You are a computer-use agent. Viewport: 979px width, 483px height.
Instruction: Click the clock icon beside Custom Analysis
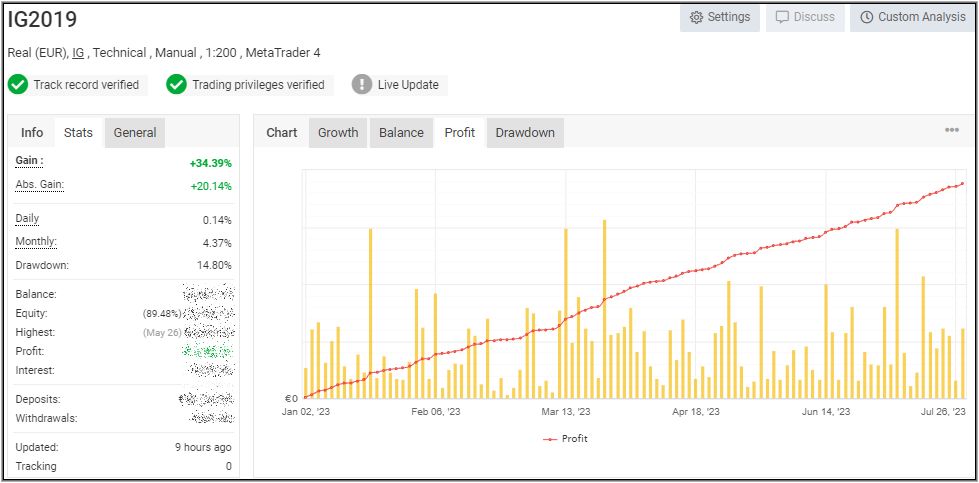866,18
